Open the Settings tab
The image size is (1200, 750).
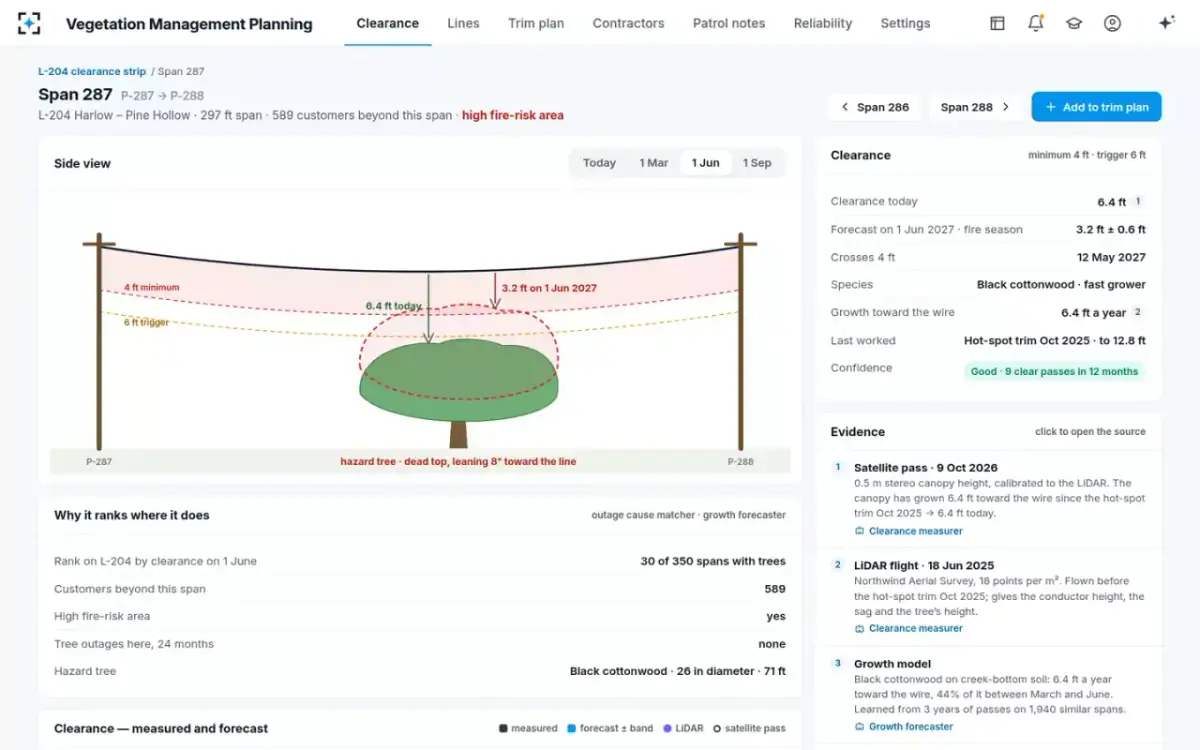(905, 23)
